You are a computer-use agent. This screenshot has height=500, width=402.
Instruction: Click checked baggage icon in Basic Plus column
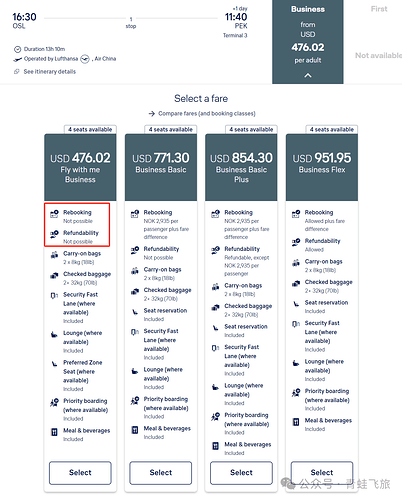coord(215,307)
